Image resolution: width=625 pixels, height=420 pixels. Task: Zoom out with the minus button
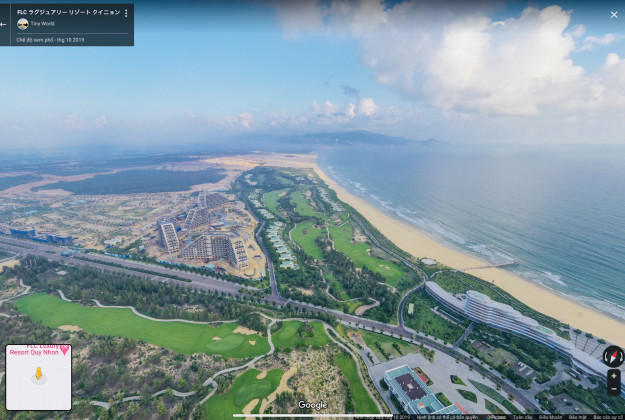pyautogui.click(x=613, y=388)
